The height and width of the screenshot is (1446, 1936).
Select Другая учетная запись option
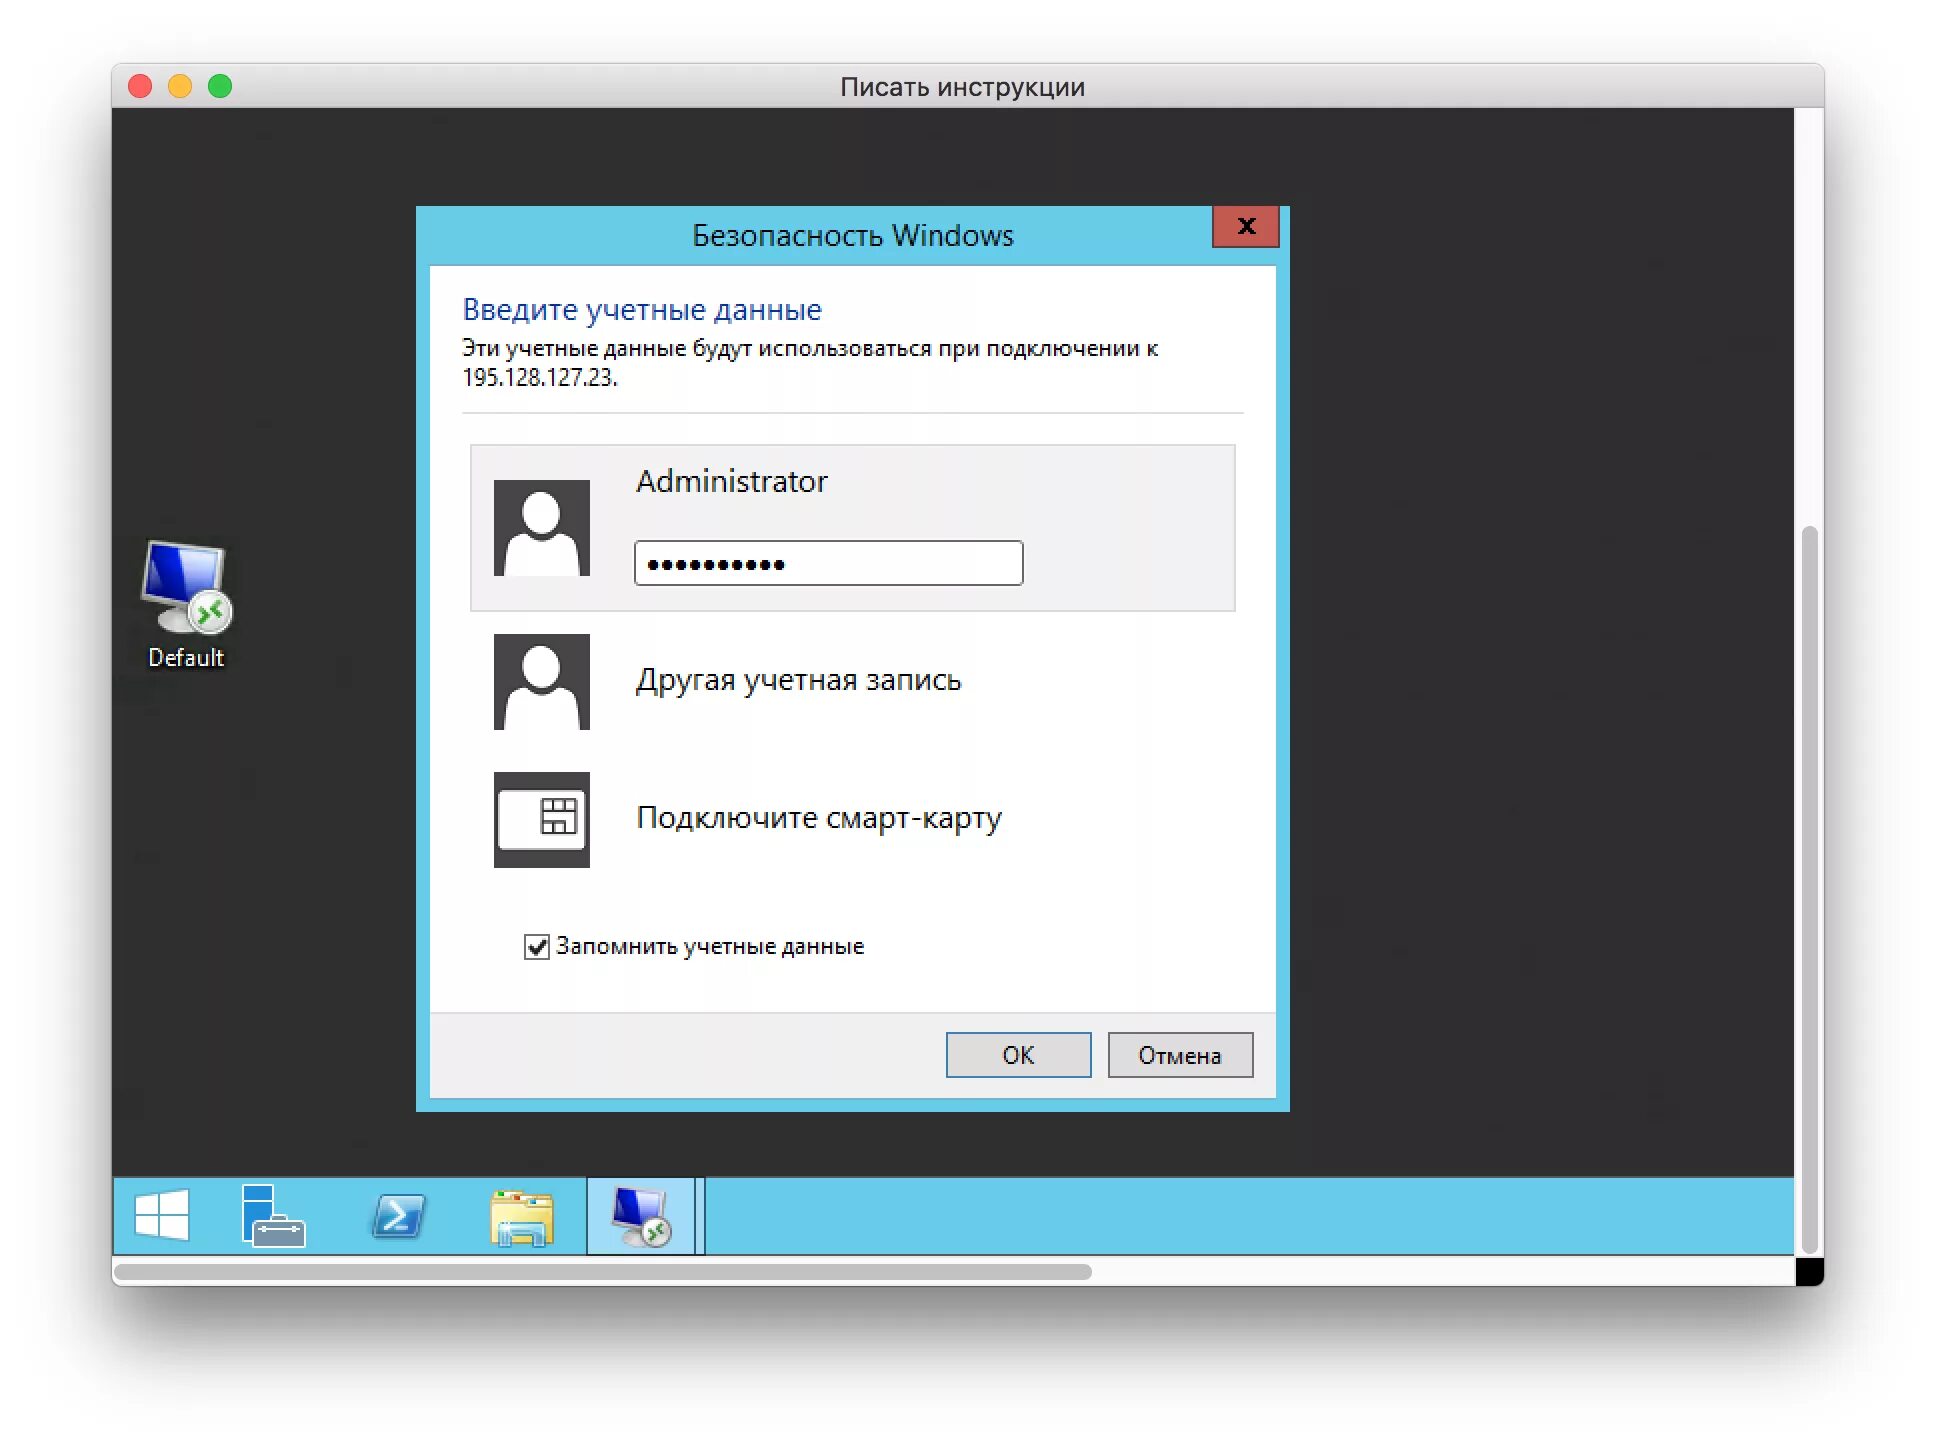point(798,680)
